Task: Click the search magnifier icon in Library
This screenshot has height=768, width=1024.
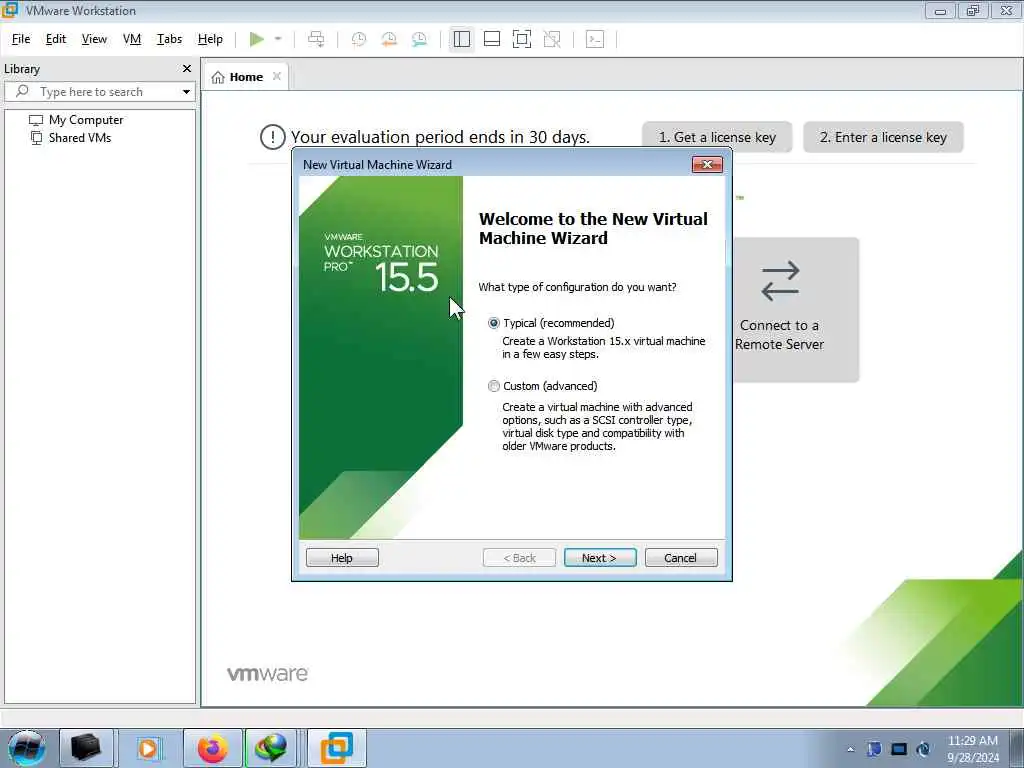Action: [22, 91]
